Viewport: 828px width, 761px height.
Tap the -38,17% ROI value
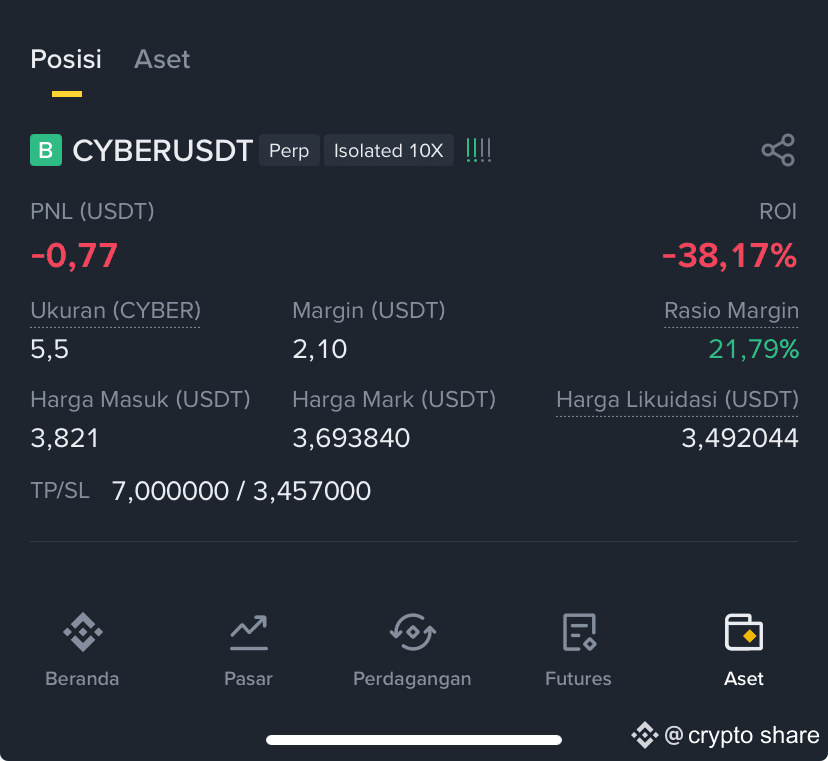click(729, 256)
